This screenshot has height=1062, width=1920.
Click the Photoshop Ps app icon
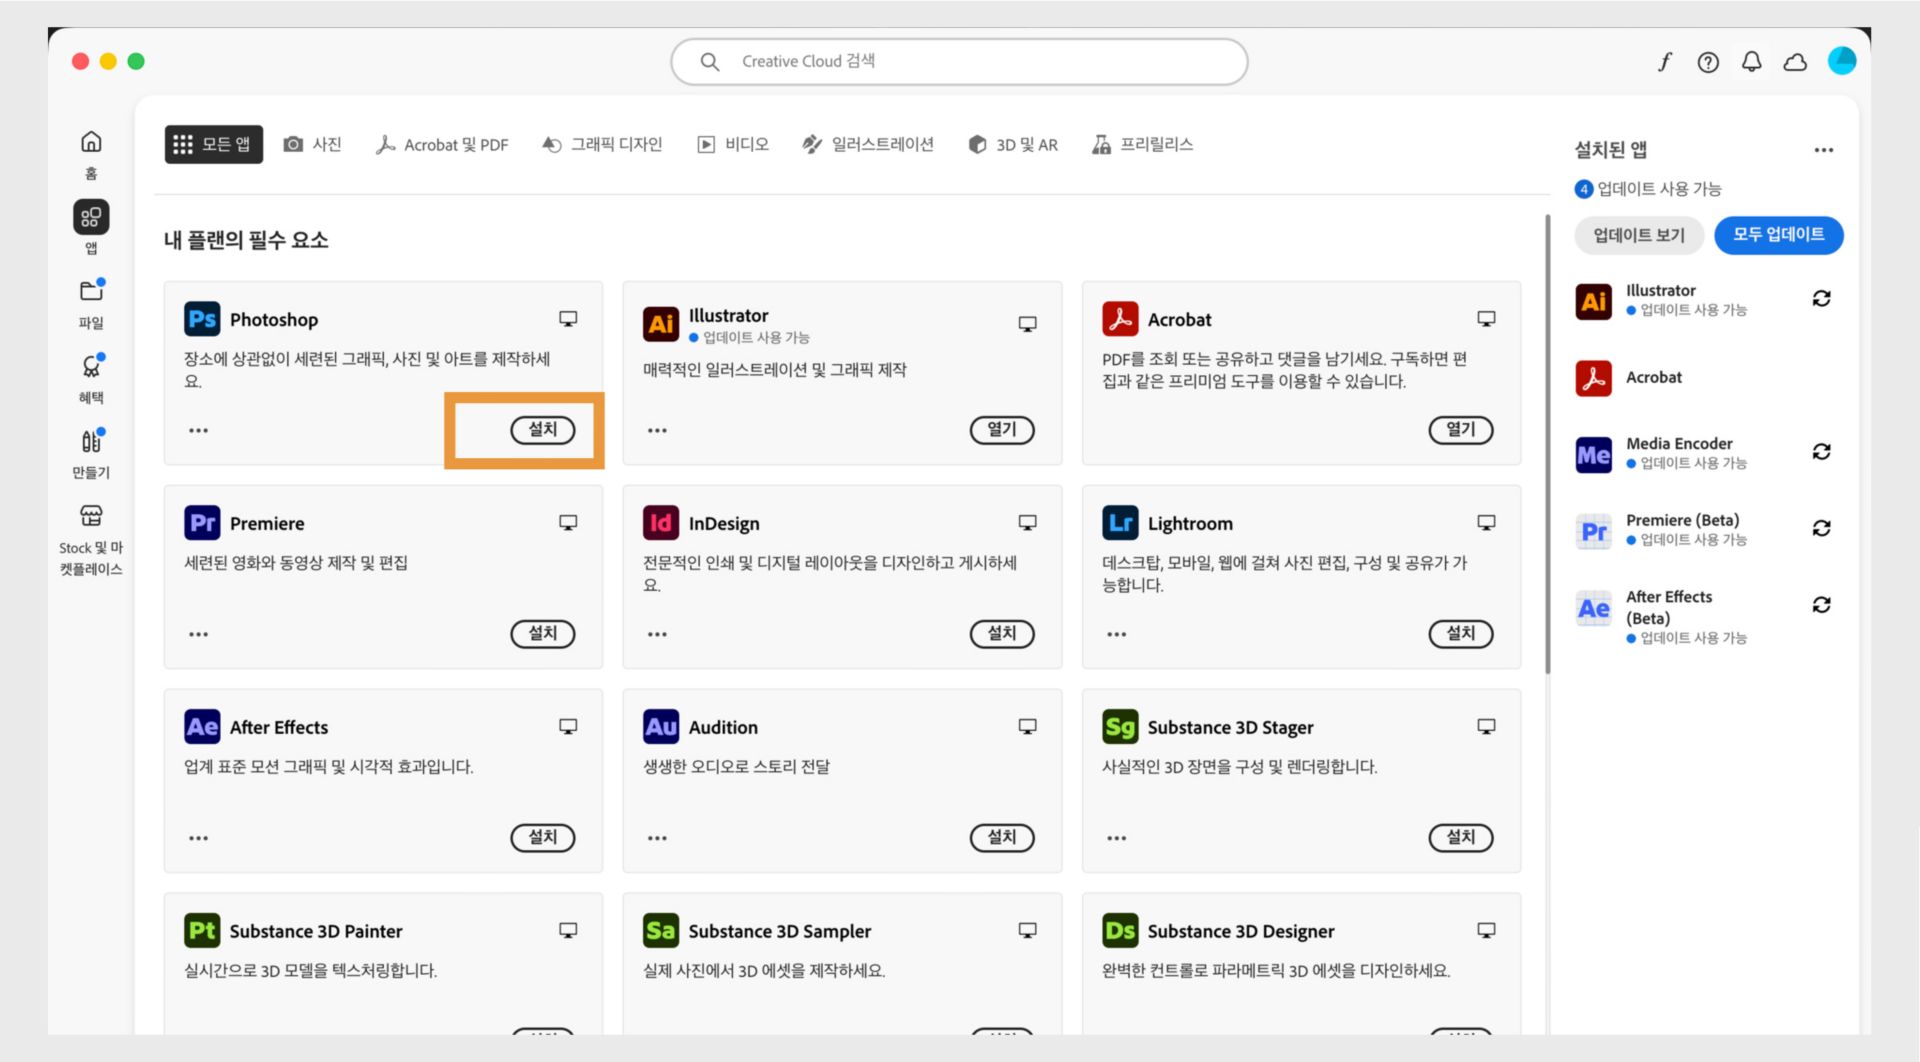coord(202,319)
